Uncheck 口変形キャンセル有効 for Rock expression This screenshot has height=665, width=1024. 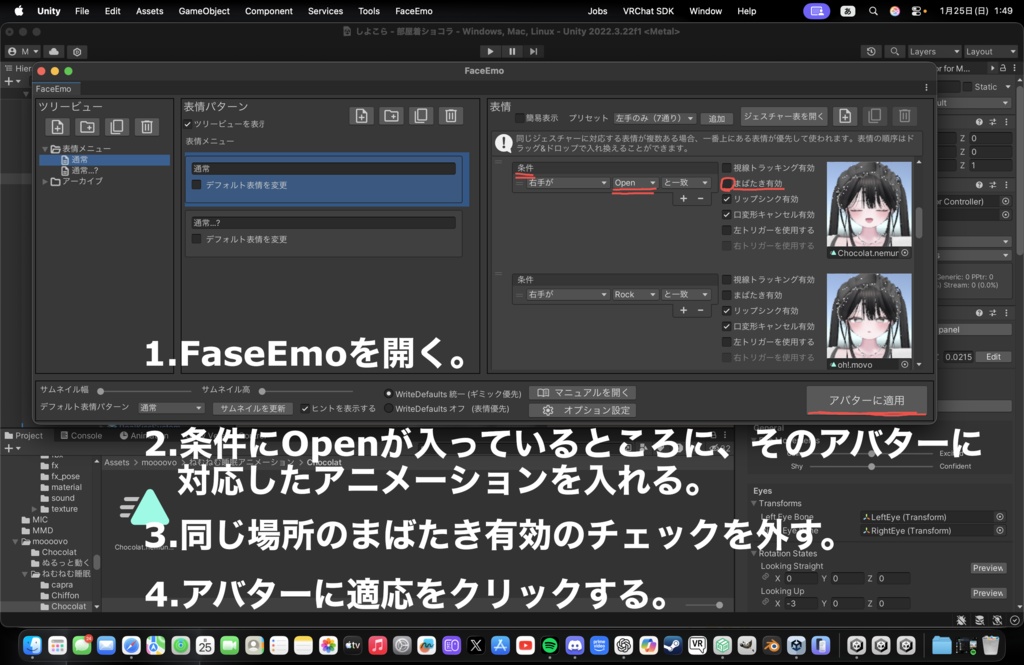(x=726, y=326)
